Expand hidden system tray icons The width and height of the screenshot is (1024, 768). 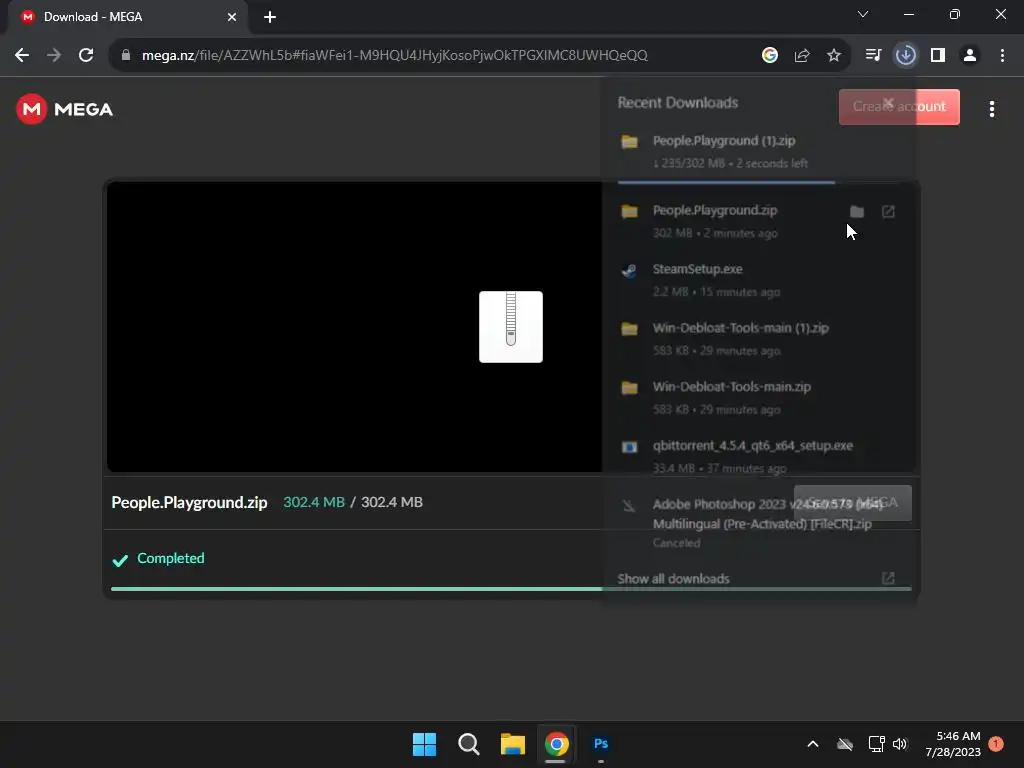[x=813, y=744]
